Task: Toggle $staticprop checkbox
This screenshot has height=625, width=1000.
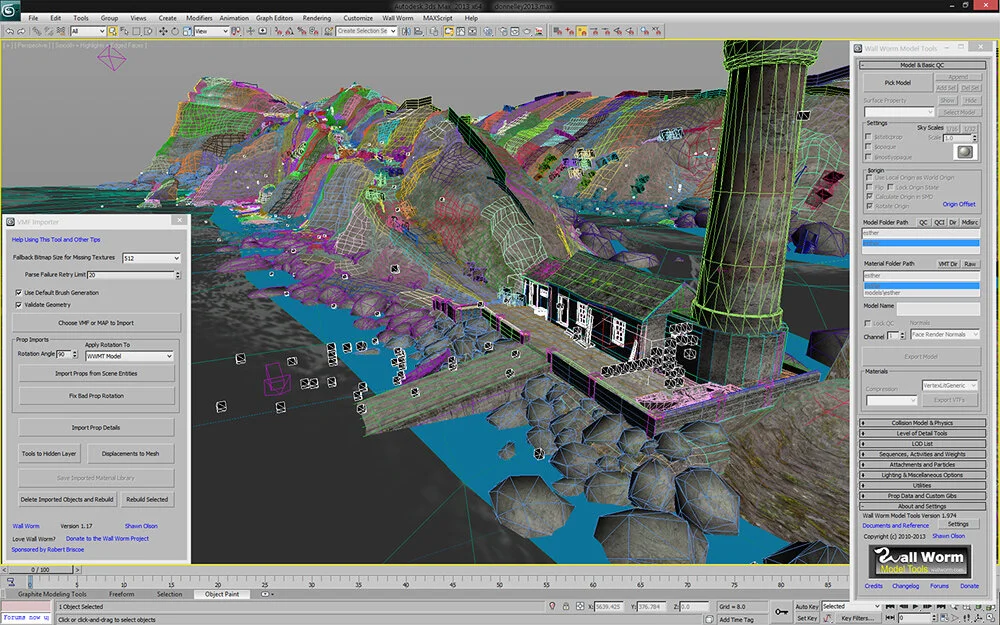Action: [x=868, y=137]
